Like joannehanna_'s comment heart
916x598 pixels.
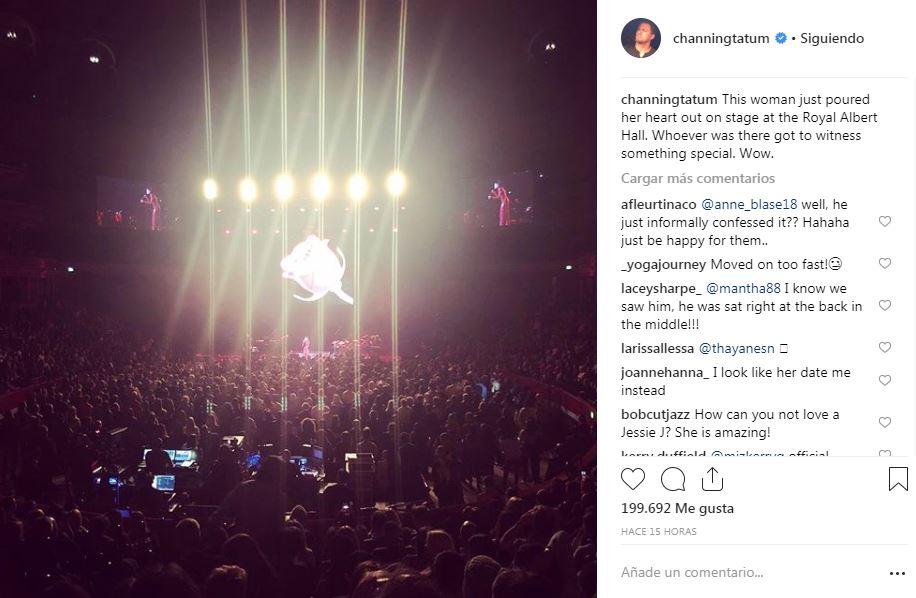(x=885, y=381)
